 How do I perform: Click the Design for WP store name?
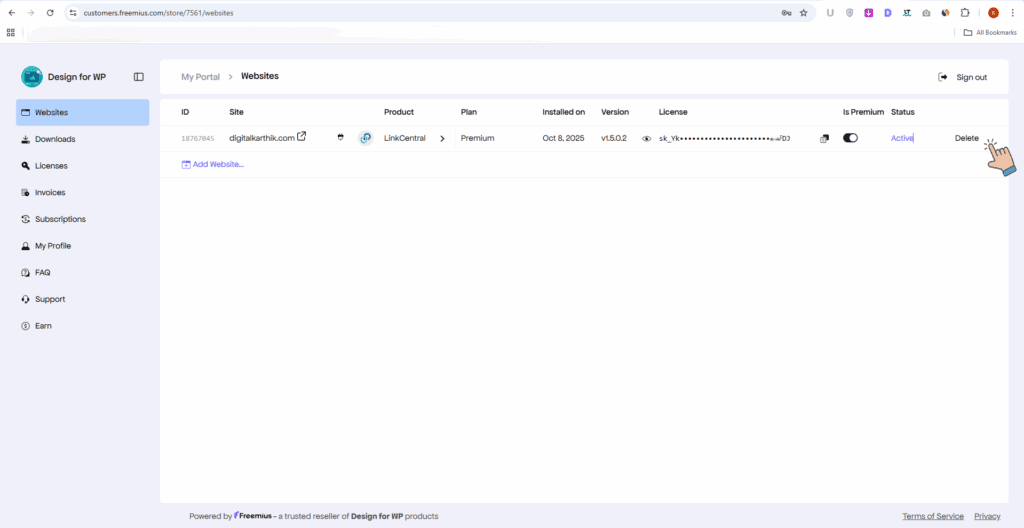point(77,77)
